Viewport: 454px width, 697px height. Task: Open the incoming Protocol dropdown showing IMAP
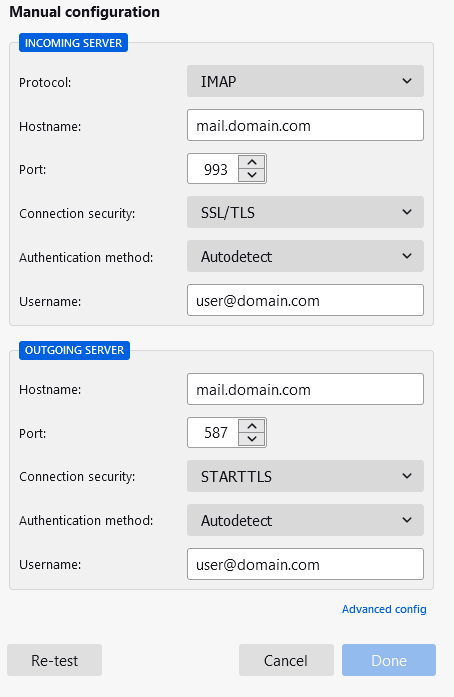pyautogui.click(x=305, y=81)
